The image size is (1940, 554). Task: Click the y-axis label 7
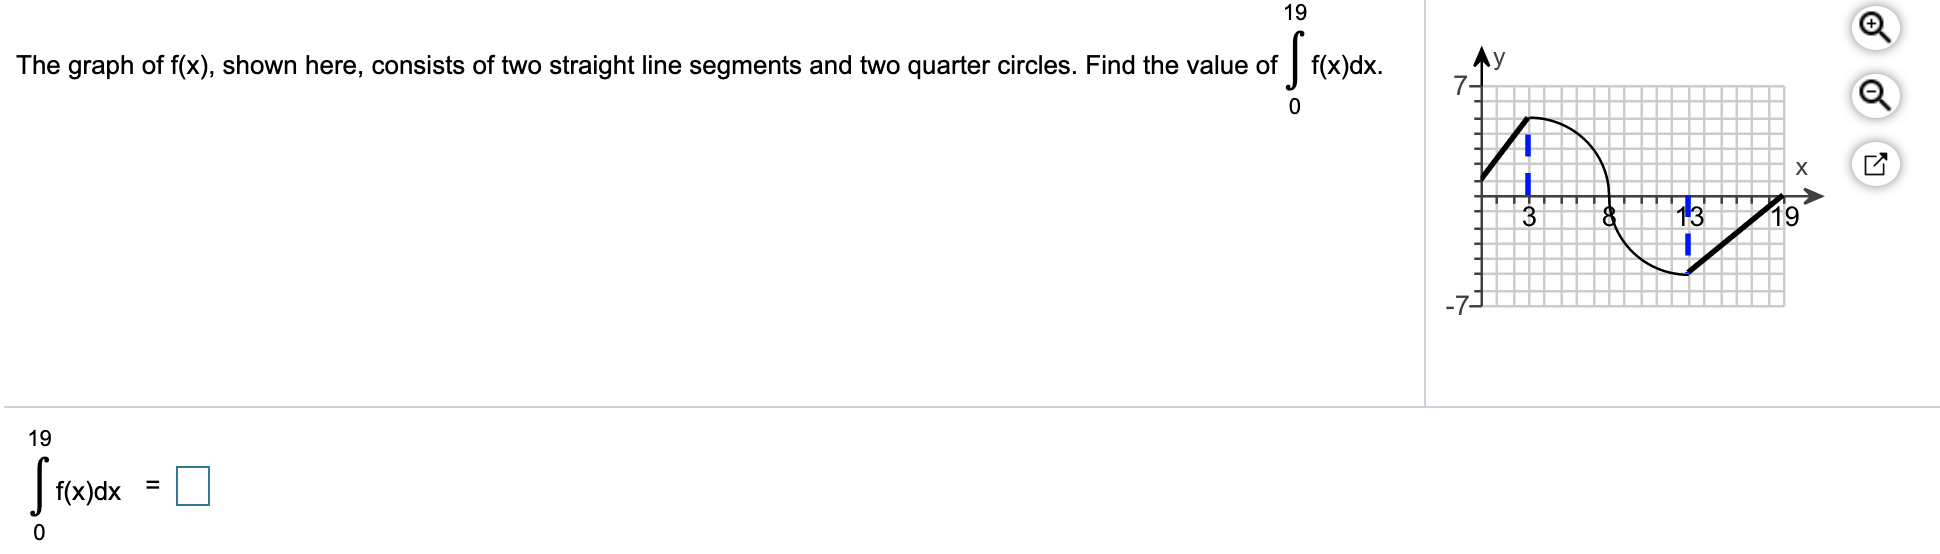point(1460,86)
